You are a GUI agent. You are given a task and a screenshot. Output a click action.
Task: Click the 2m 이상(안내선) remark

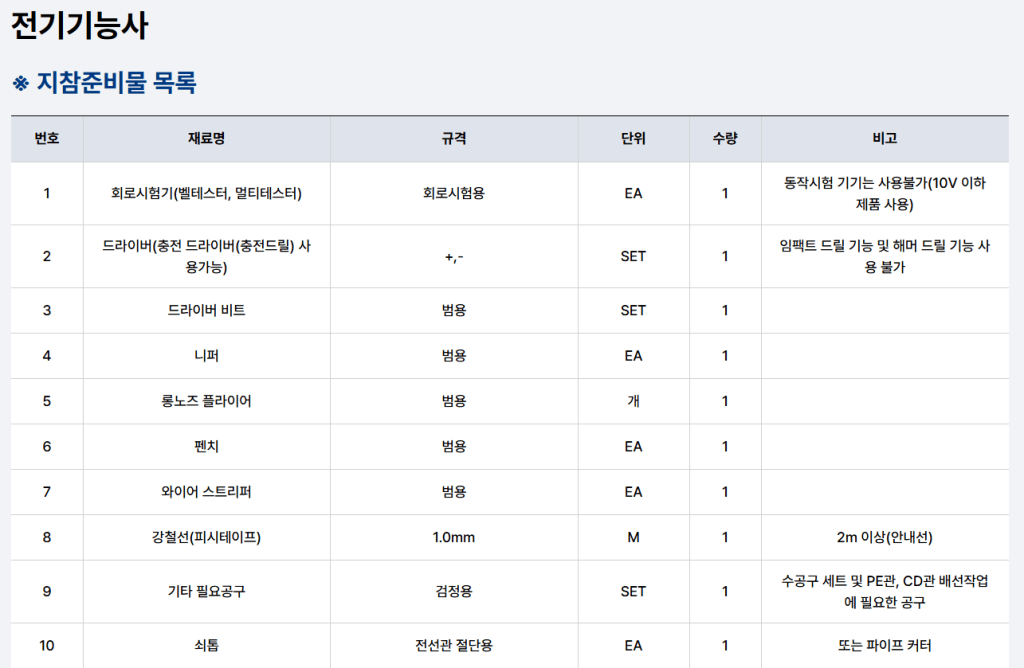(x=885, y=537)
